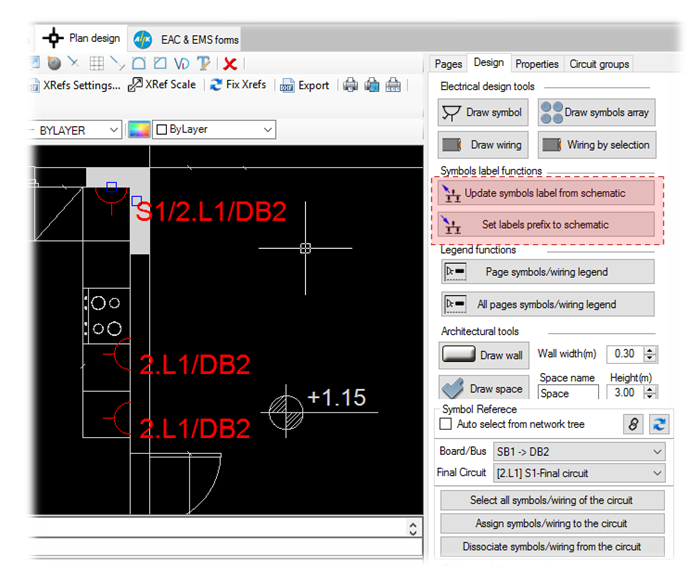Click the blue grip square above the red symbol

pos(112,187)
